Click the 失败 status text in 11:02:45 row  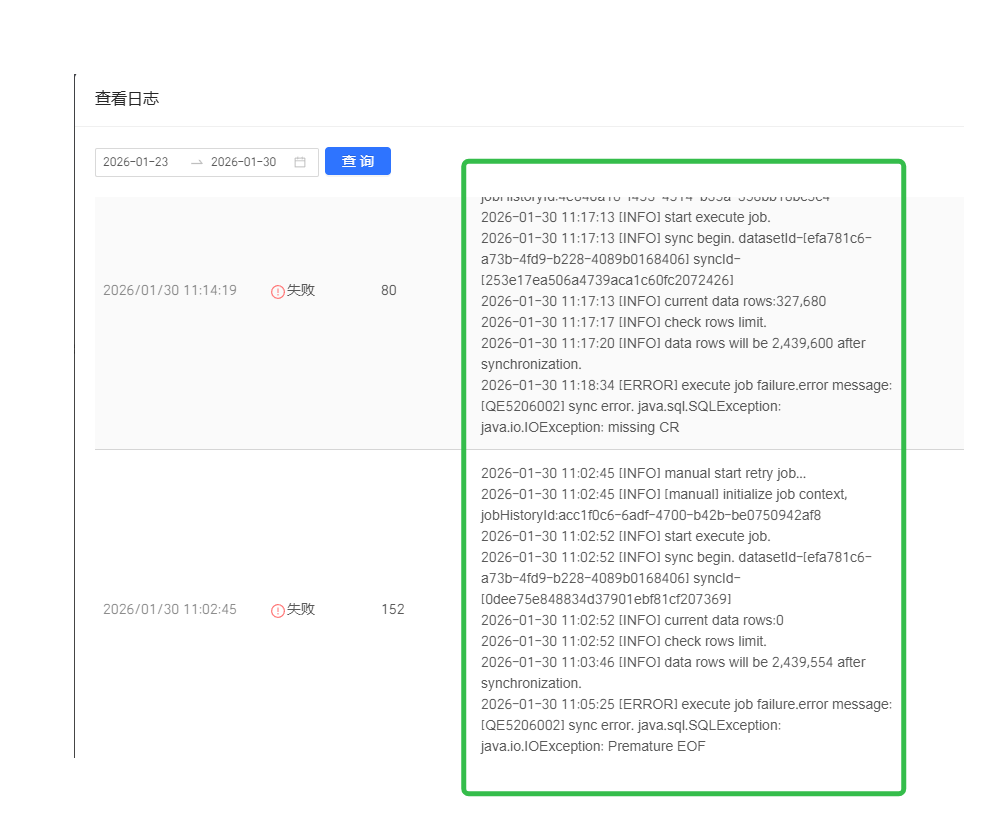(x=301, y=609)
